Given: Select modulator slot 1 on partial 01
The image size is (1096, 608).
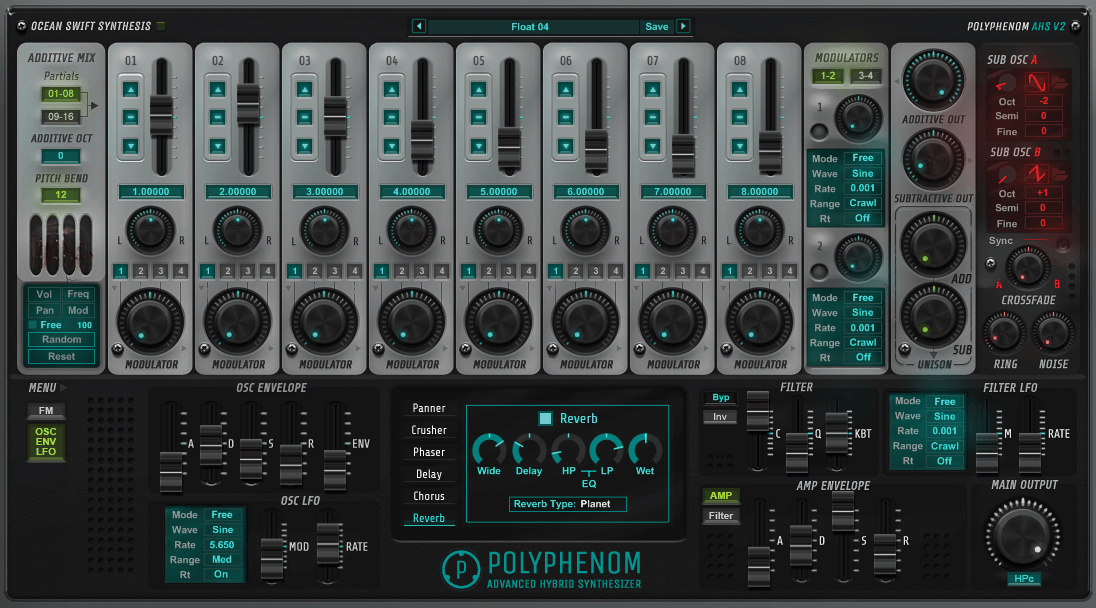Looking at the screenshot, I should coord(121,271).
